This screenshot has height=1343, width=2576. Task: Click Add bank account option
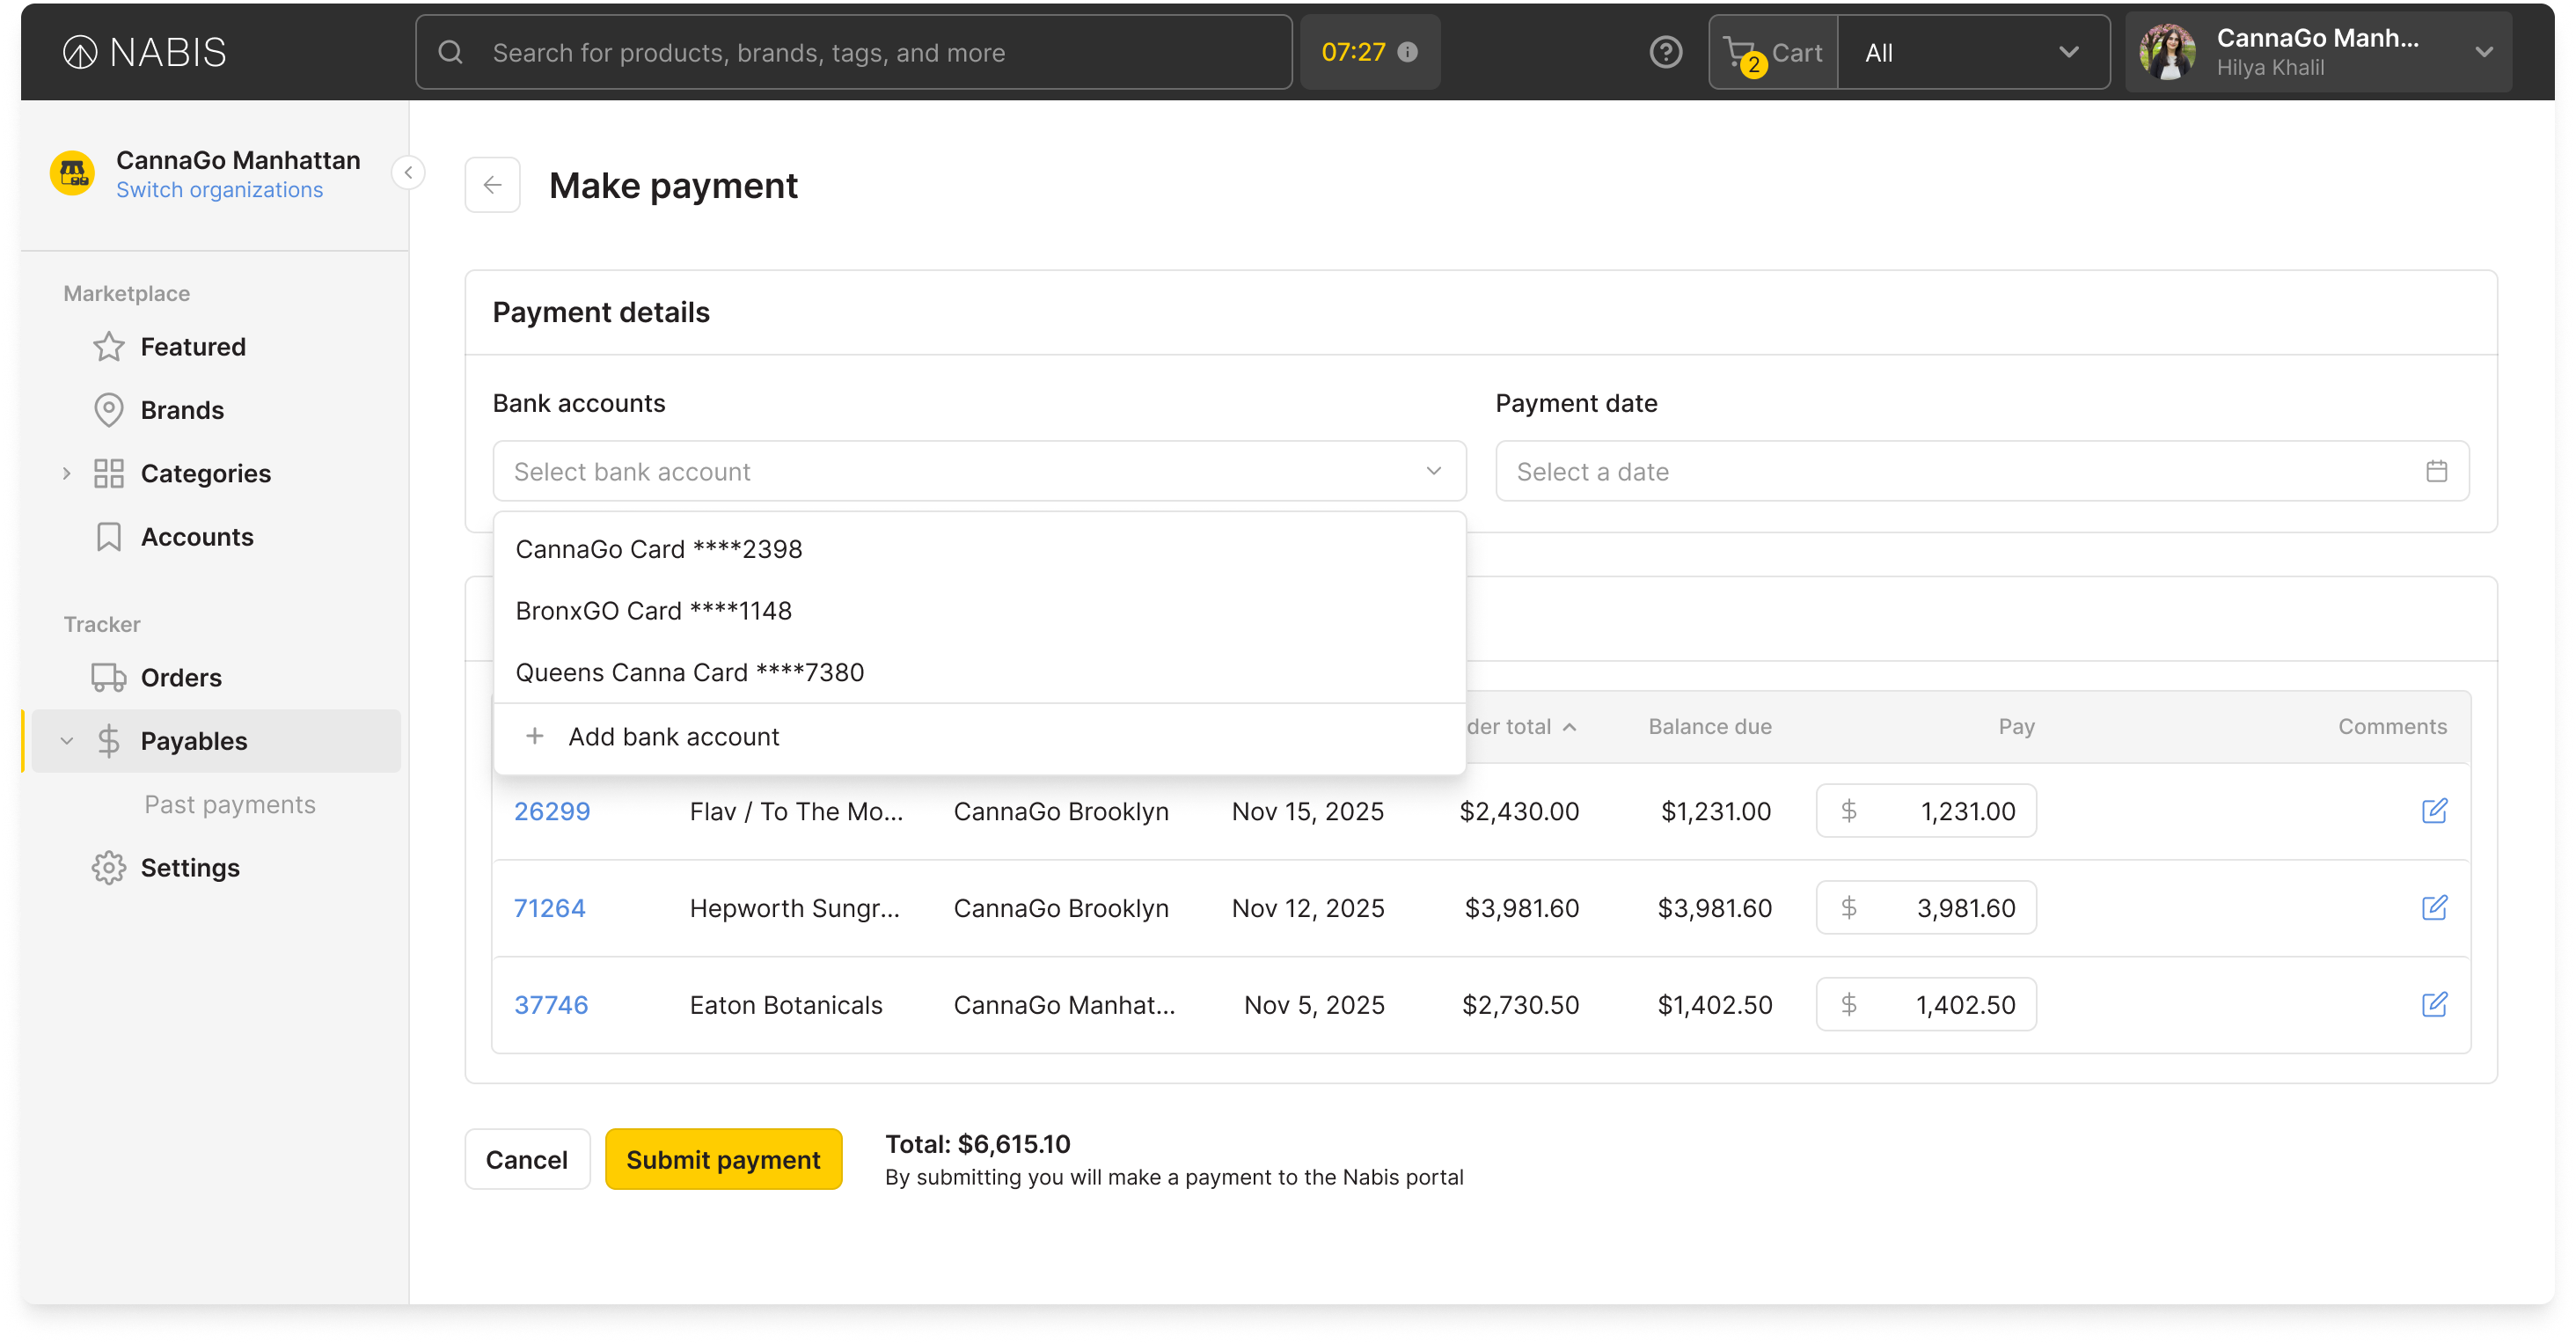coord(673,737)
